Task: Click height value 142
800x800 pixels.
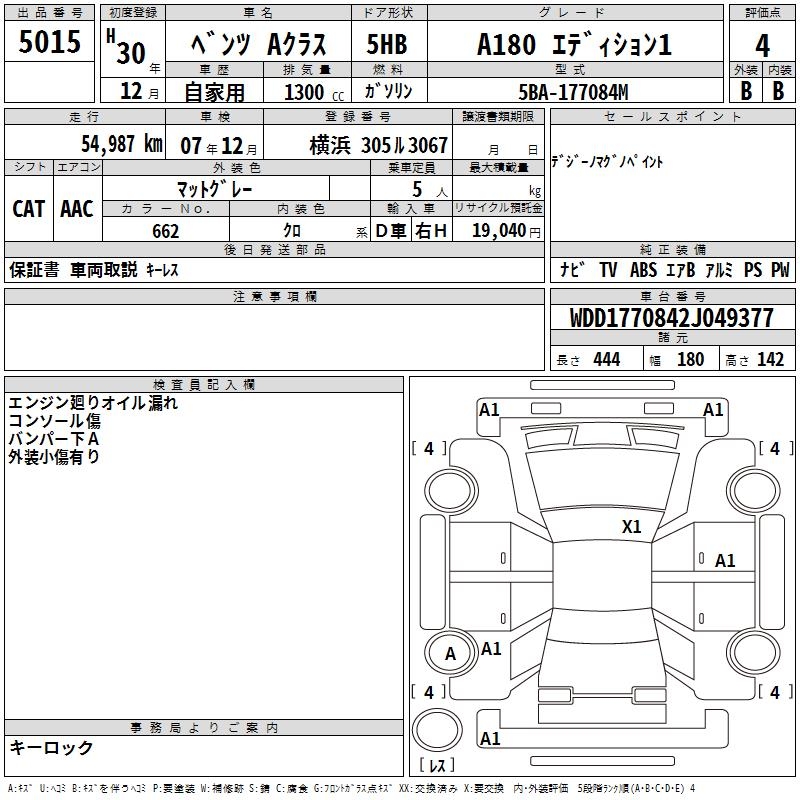Action: tap(770, 360)
